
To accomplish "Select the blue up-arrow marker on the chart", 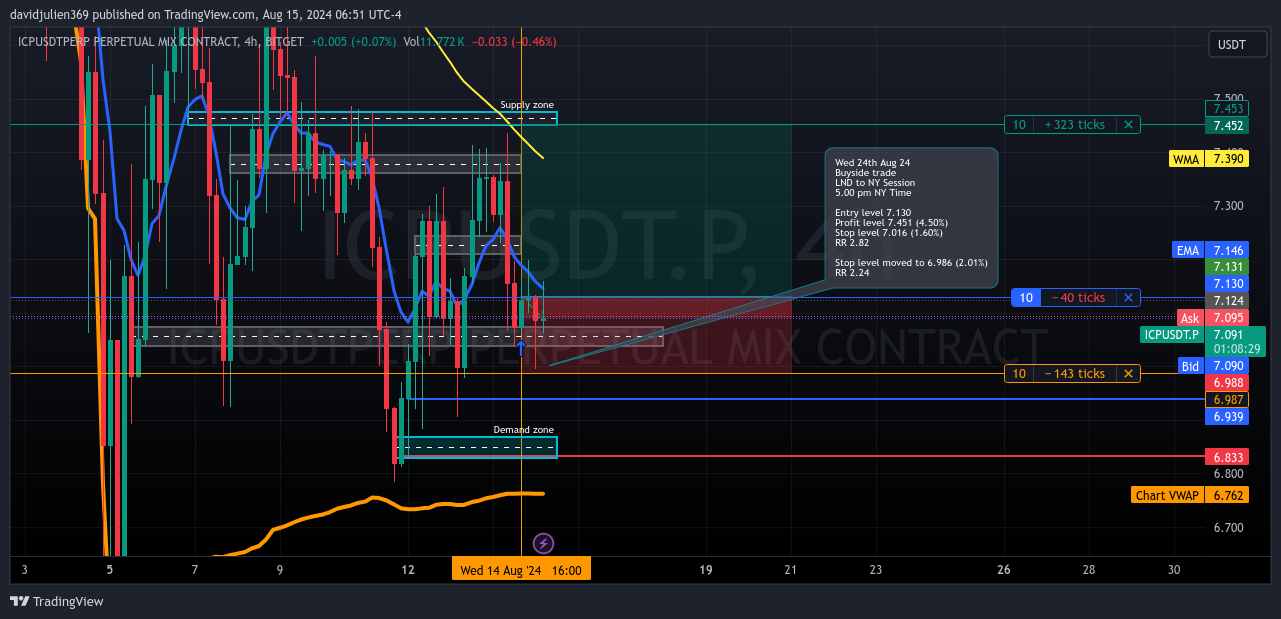I will coord(521,348).
